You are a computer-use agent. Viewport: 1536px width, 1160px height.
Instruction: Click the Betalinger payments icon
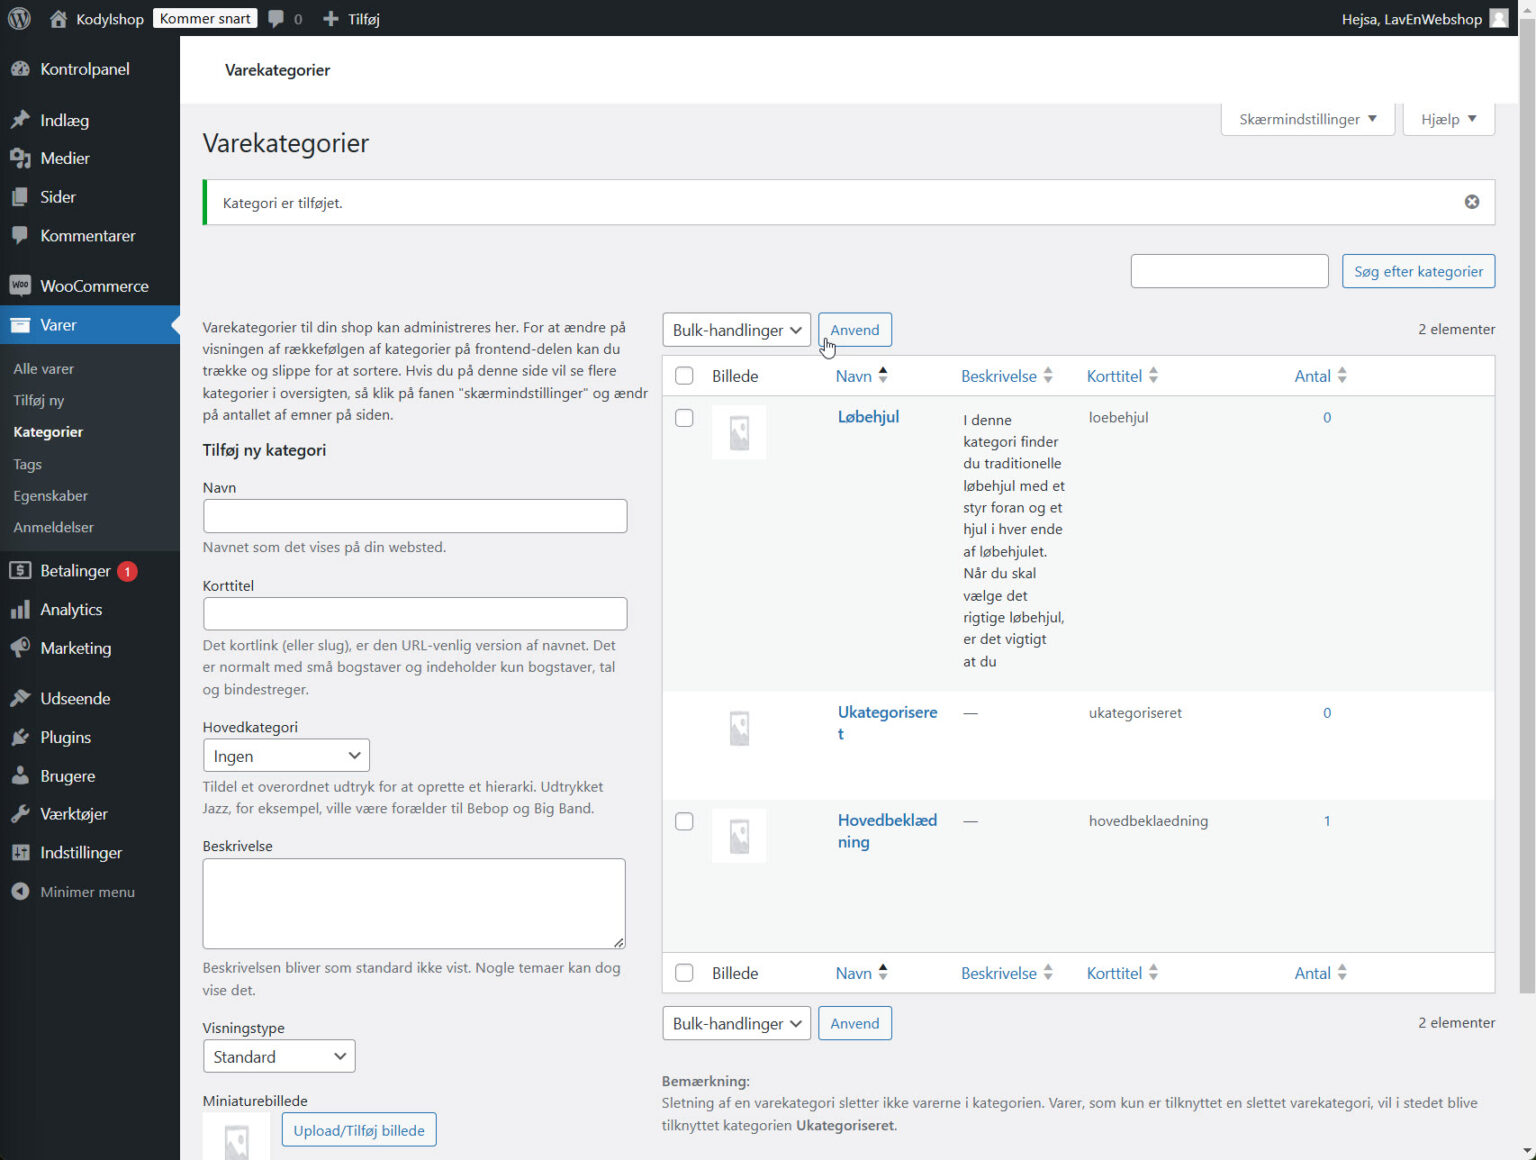[20, 571]
